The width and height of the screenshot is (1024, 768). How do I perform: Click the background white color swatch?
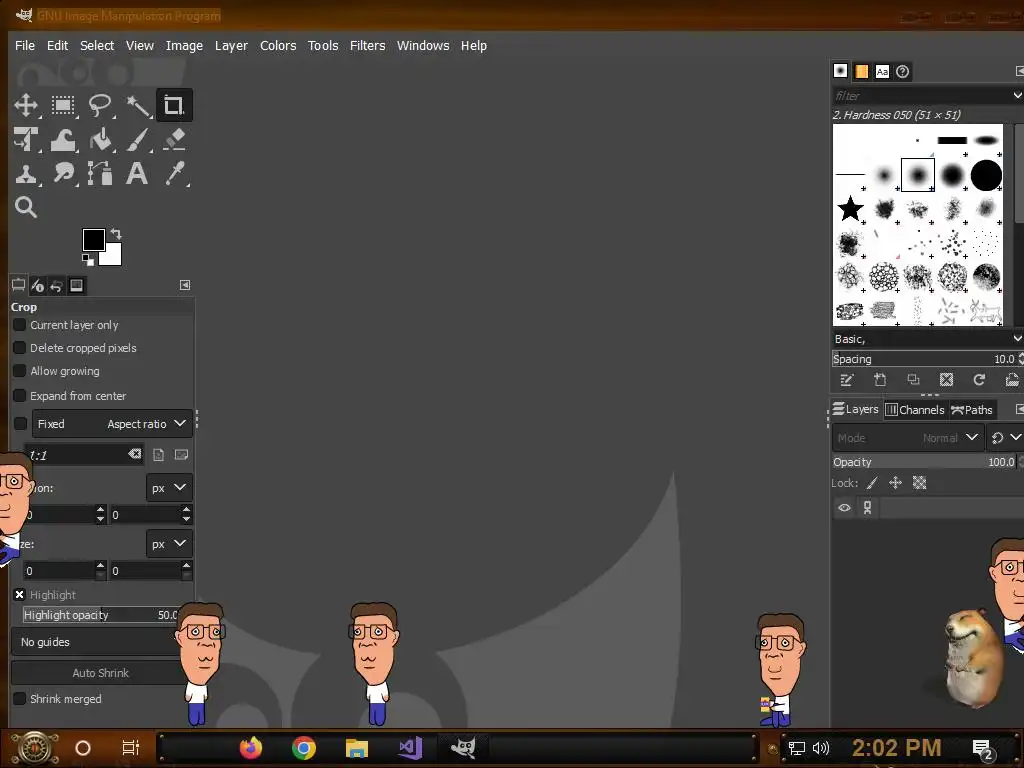pos(112,255)
